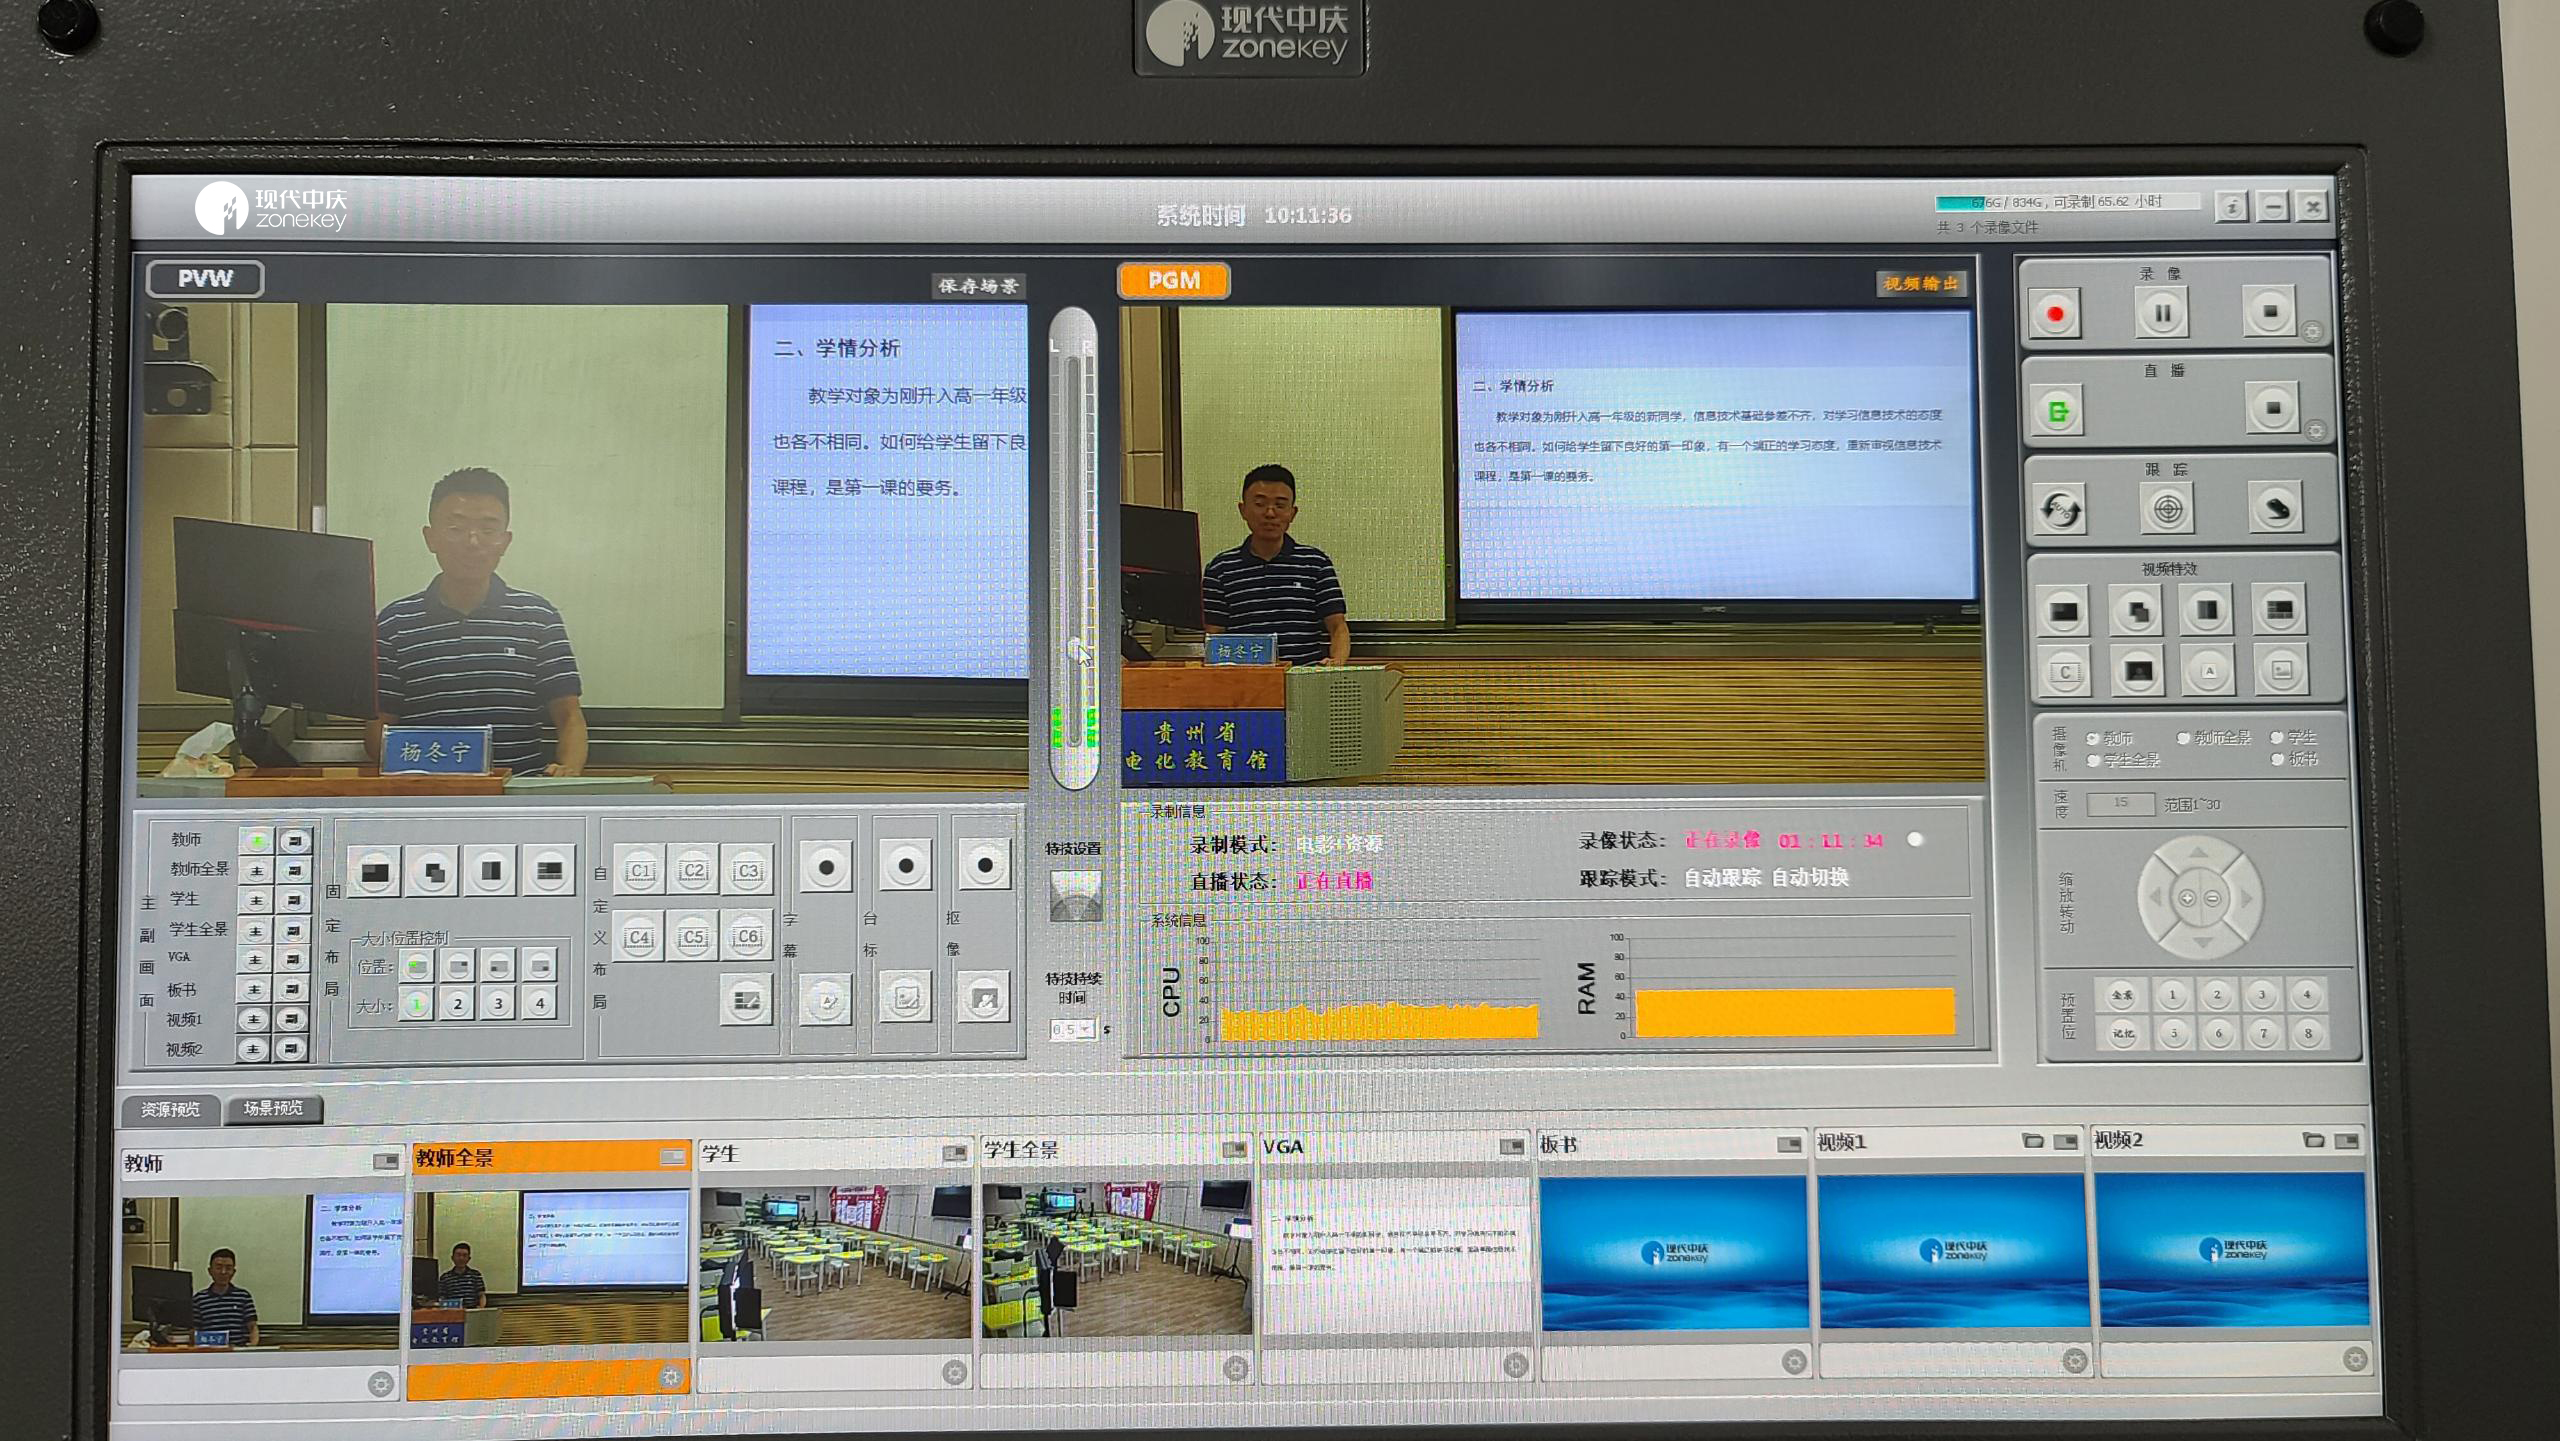Switch to 资源预览 tab

[x=170, y=1109]
